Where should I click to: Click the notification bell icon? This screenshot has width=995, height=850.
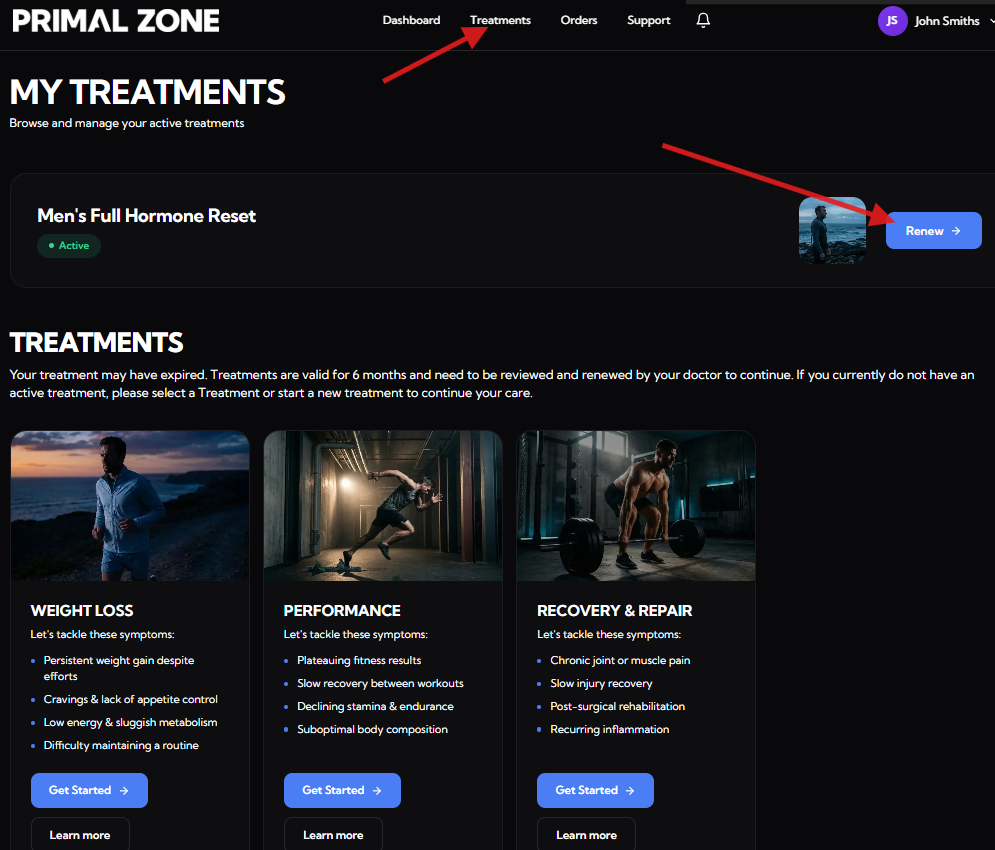(703, 20)
